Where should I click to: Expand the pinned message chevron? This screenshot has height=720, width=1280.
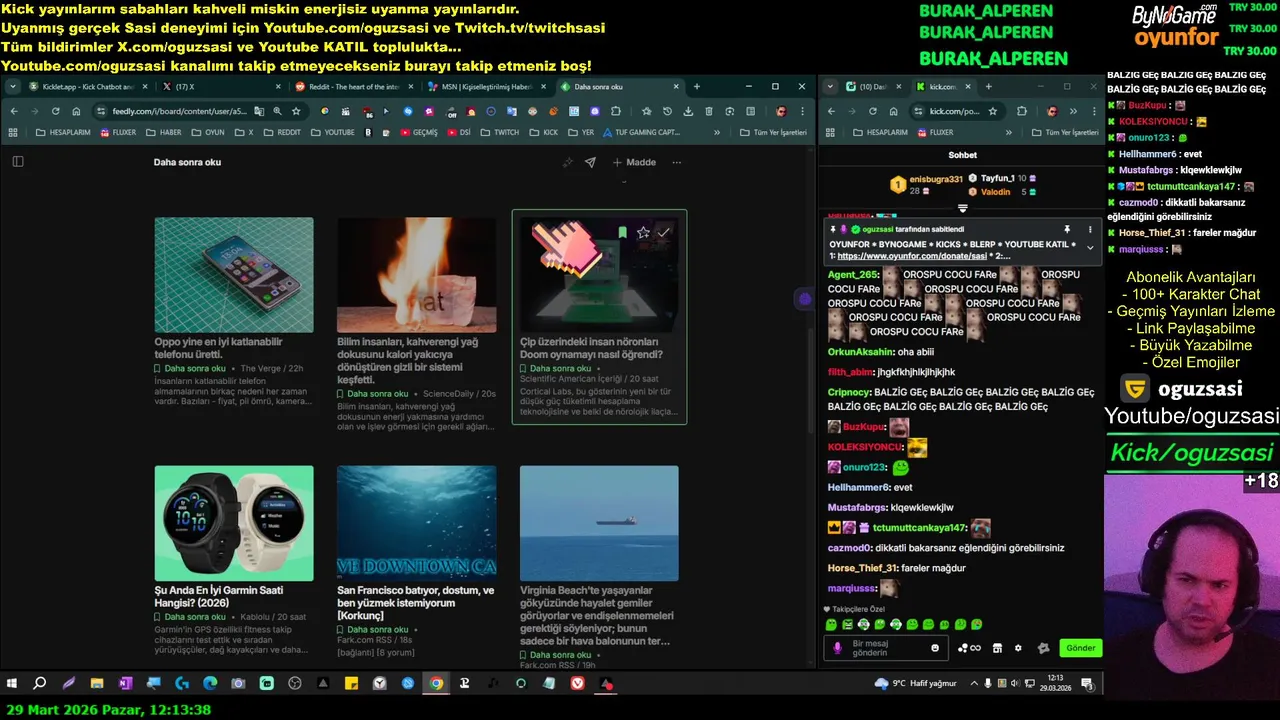pos(1090,247)
